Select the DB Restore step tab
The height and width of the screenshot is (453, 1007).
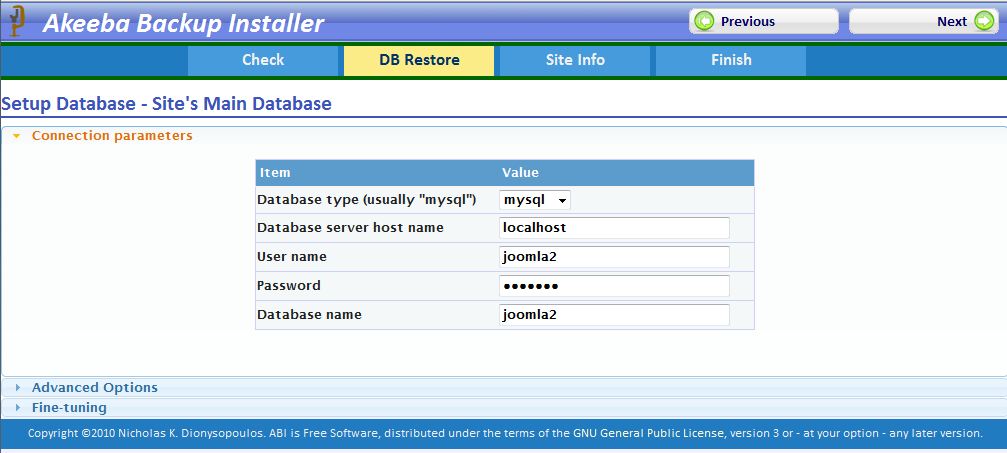point(419,60)
